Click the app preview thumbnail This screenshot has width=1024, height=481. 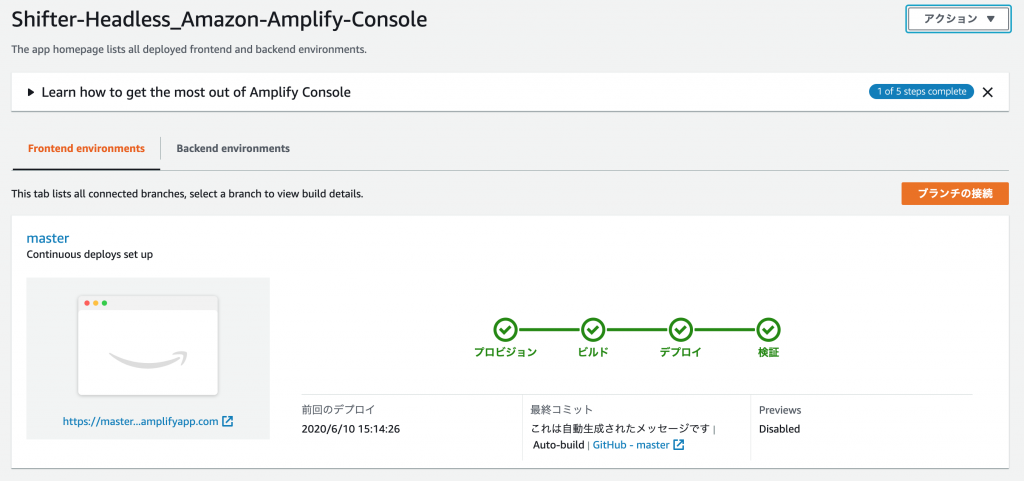[x=148, y=345]
